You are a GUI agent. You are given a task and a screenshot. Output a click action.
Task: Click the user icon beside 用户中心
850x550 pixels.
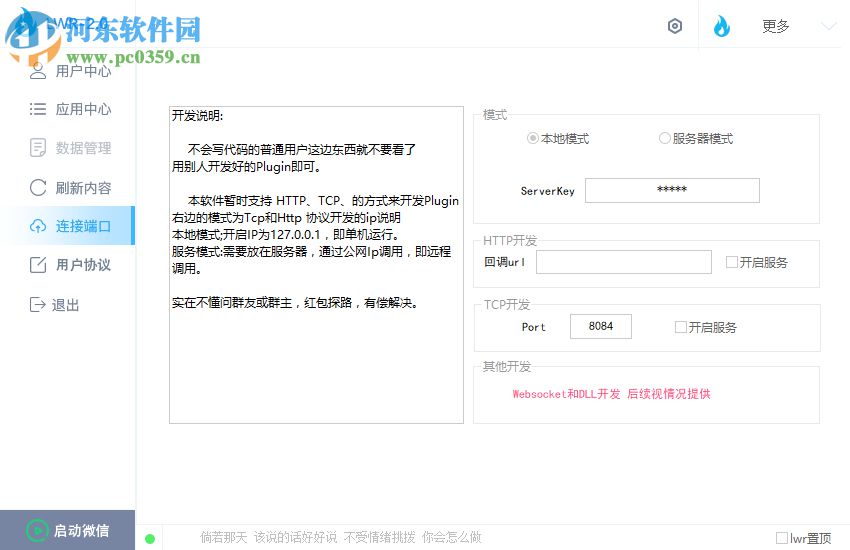pyautogui.click(x=38, y=71)
